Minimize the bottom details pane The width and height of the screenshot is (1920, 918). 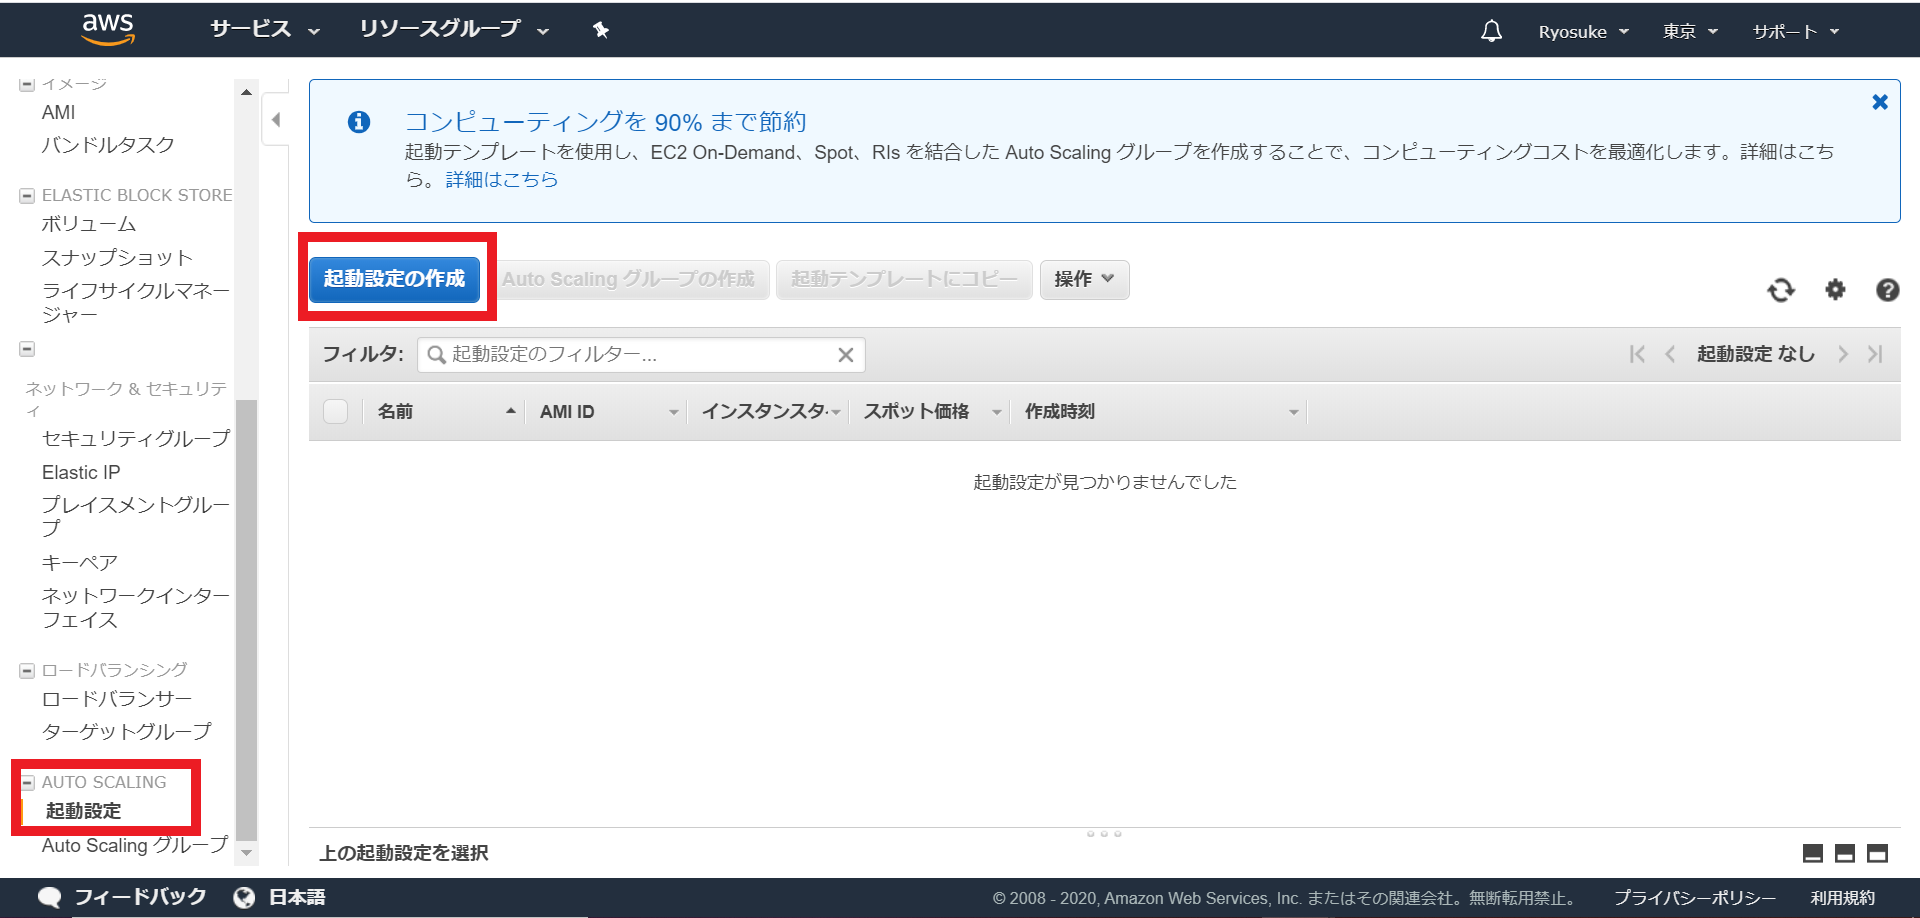(x=1813, y=853)
